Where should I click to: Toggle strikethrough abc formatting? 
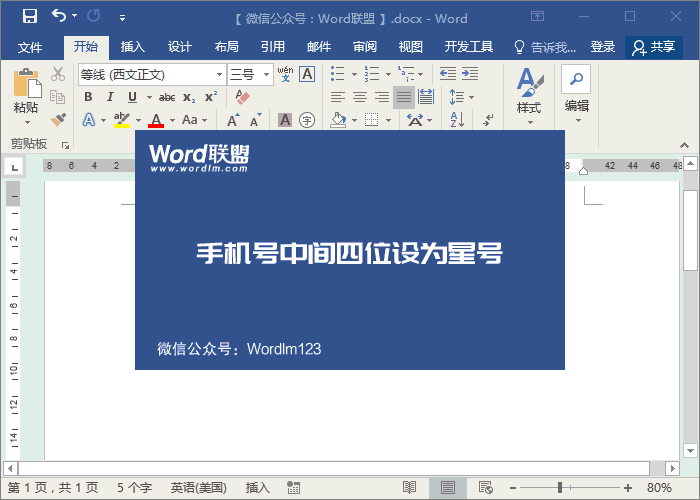(167, 97)
